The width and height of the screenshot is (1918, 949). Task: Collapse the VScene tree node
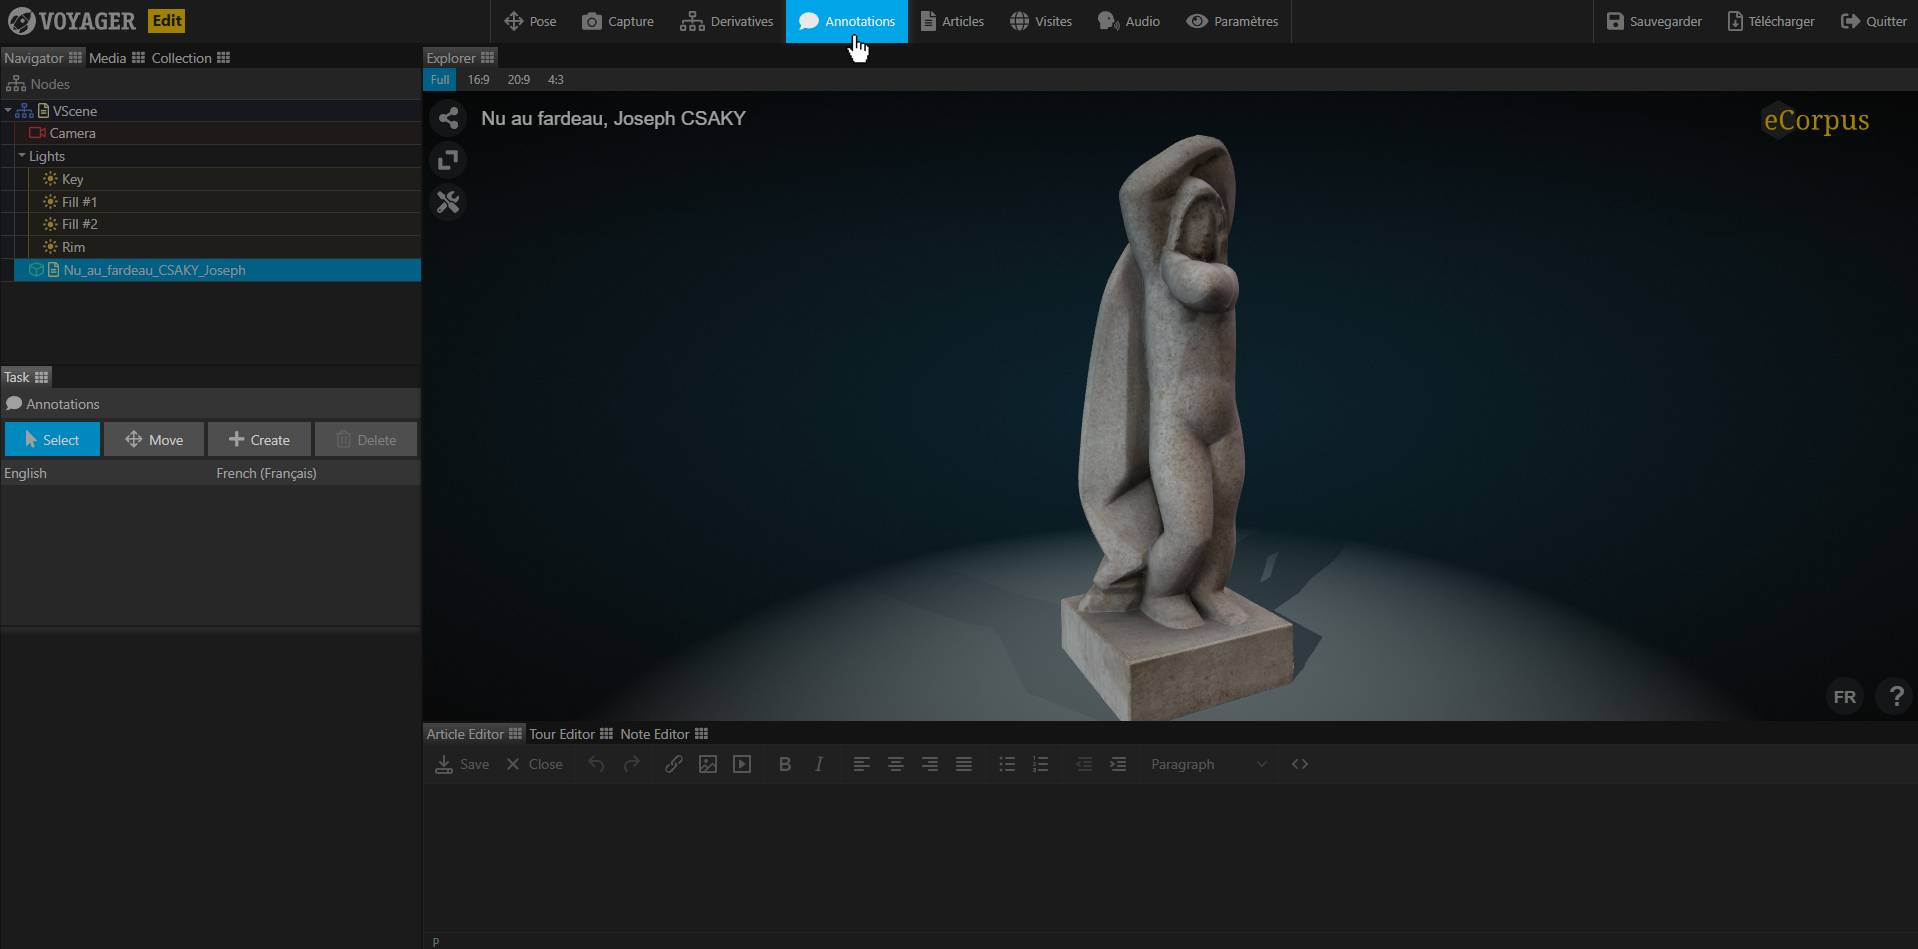point(8,111)
